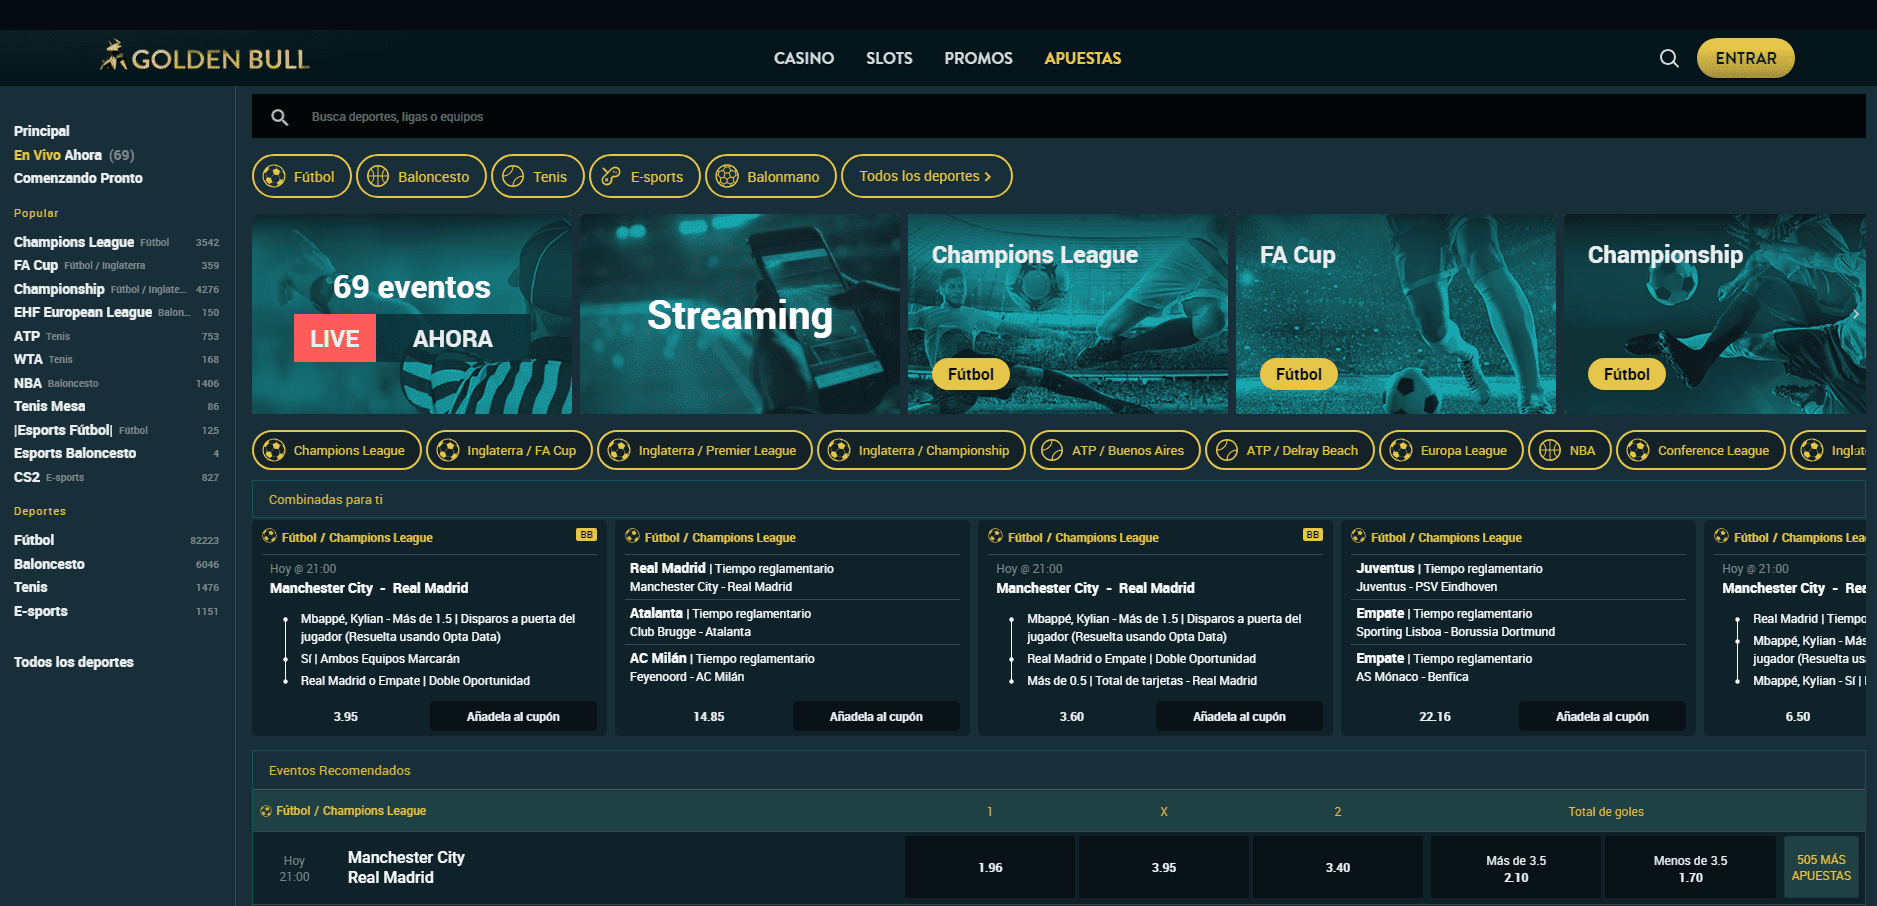
Task: Open the FA Cup banner
Action: (1396, 314)
